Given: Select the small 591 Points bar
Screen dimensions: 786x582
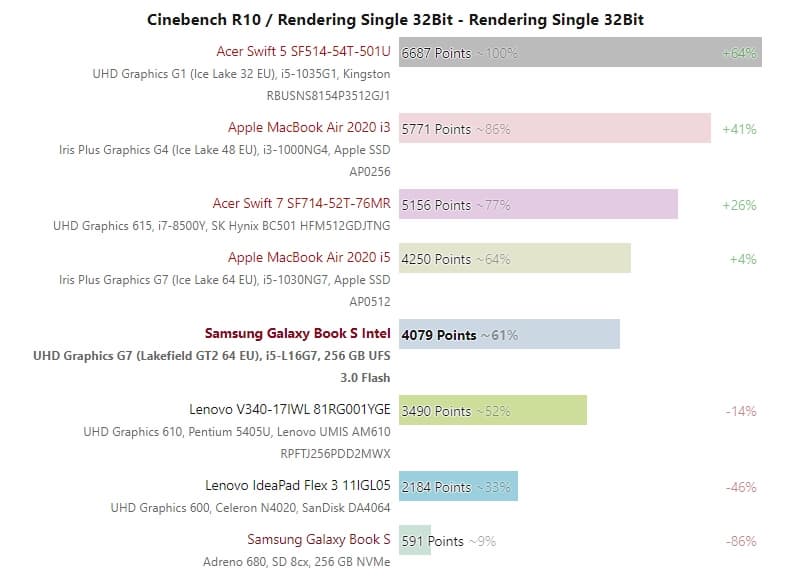Looking at the screenshot, I should tap(414, 540).
